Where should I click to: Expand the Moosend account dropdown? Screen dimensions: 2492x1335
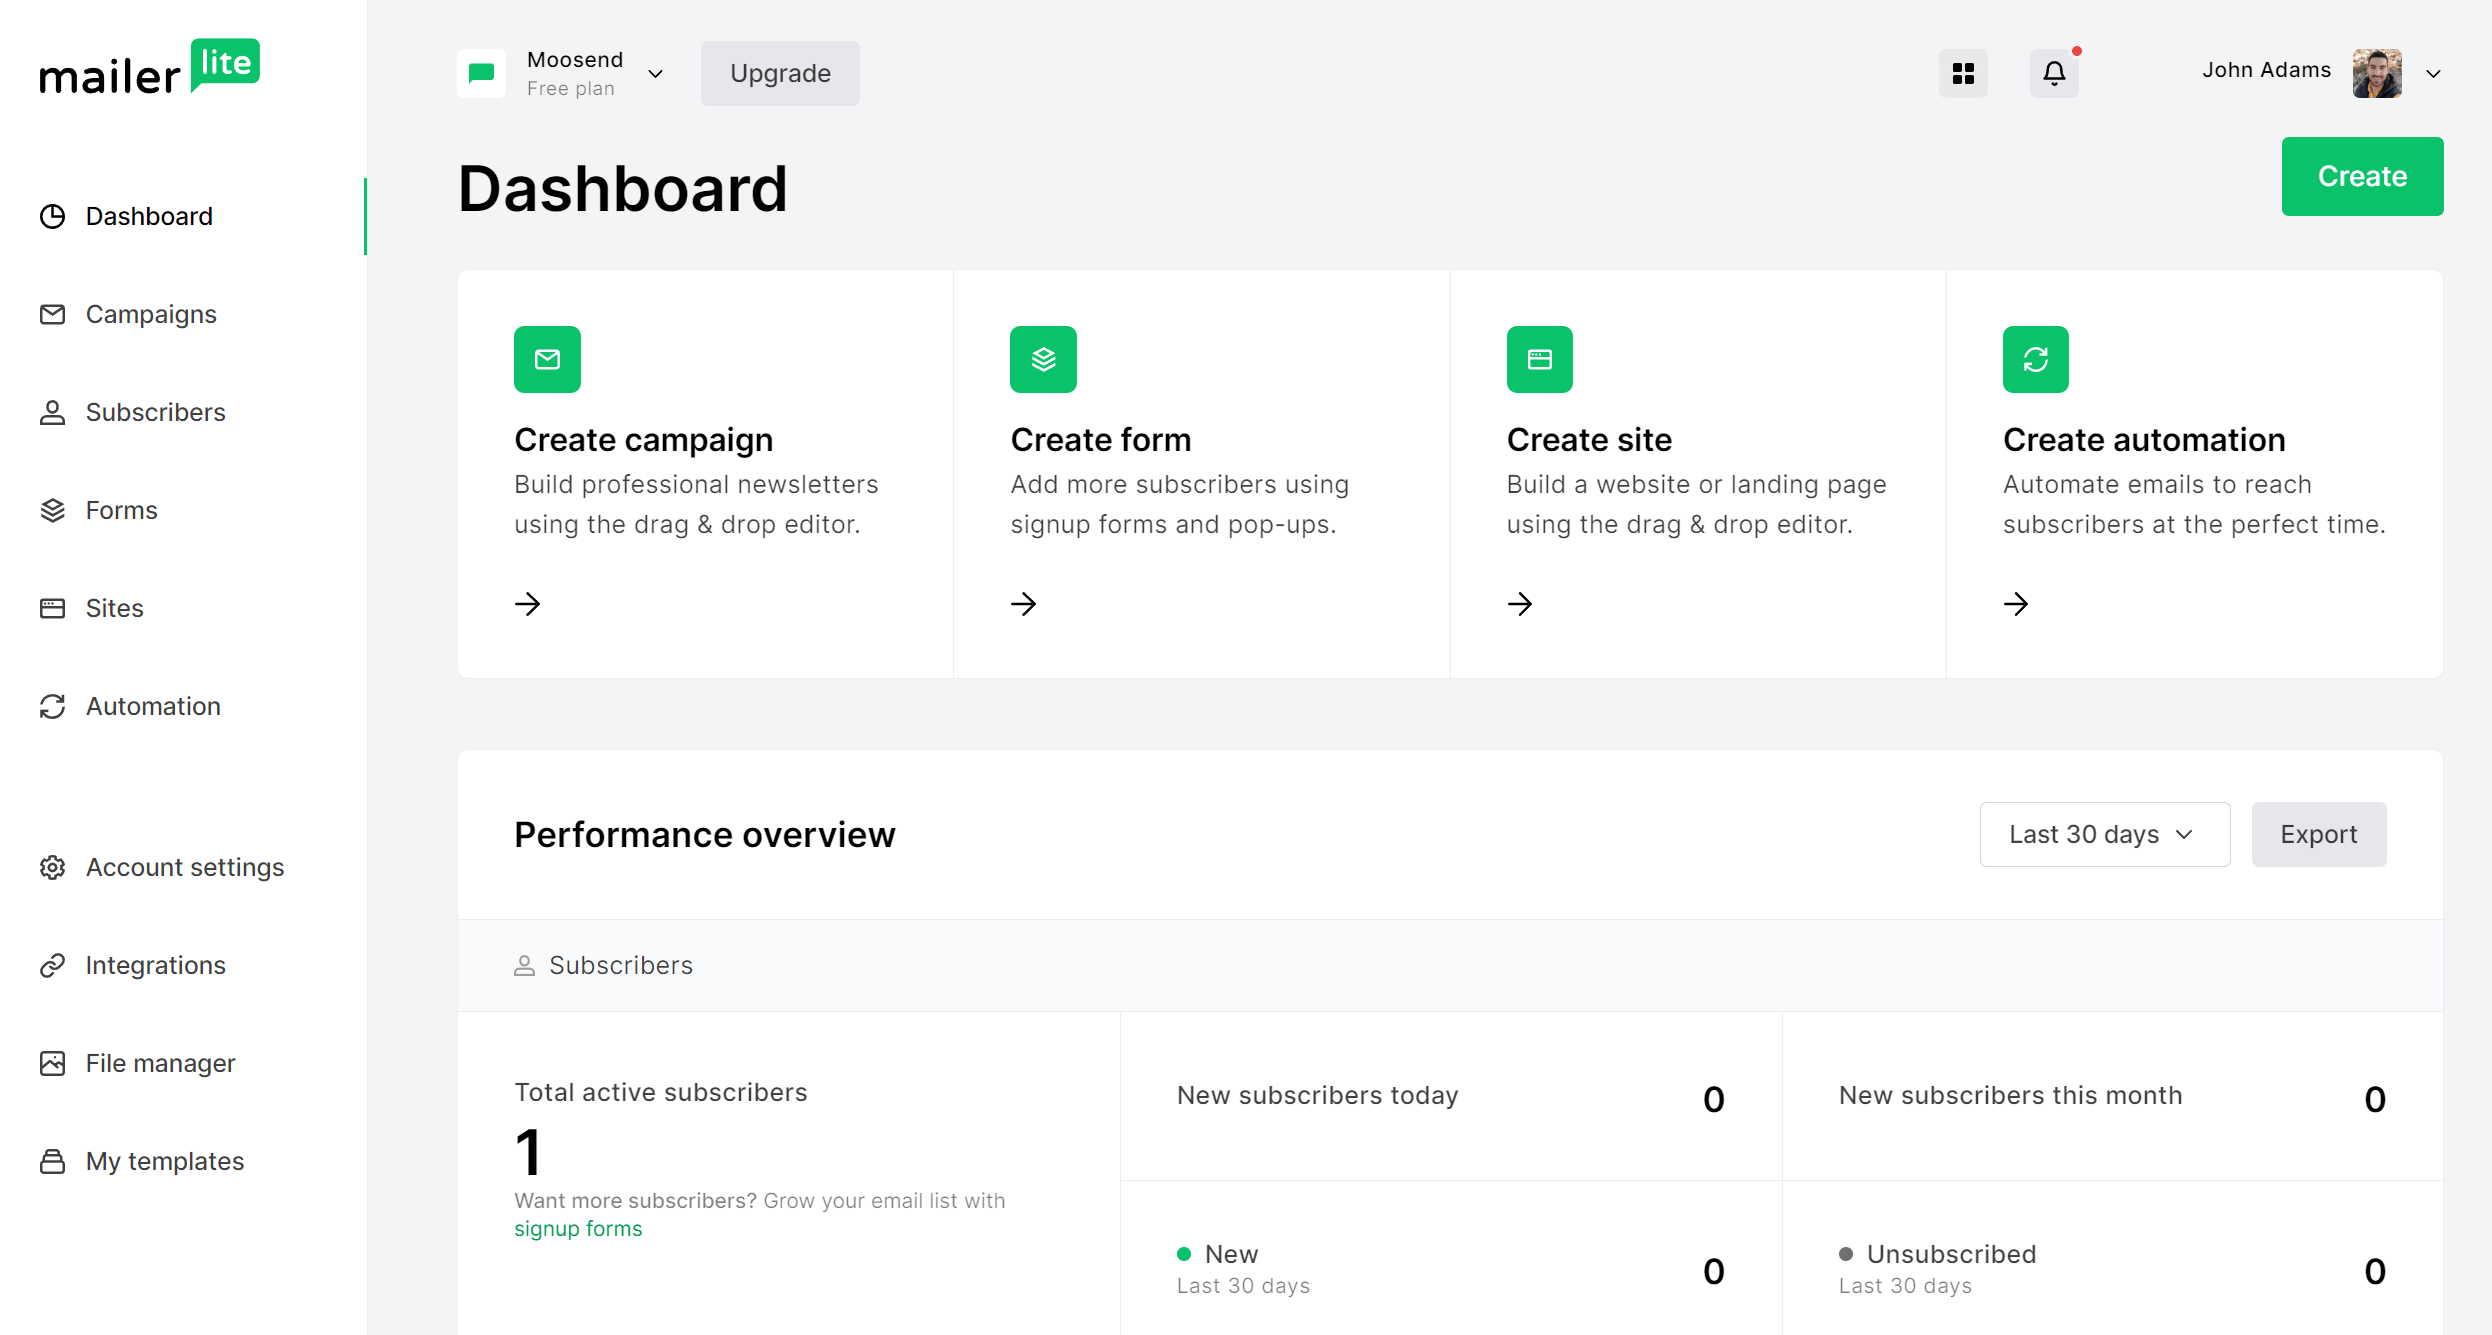(656, 73)
